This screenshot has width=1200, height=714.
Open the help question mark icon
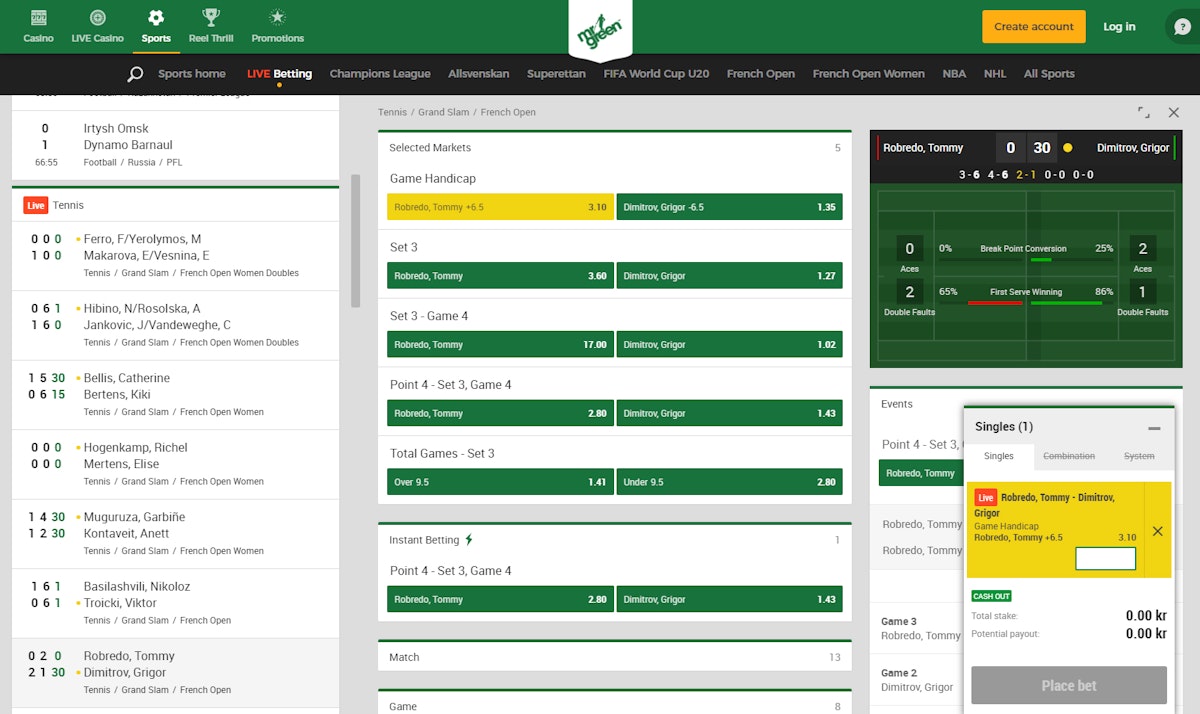(1183, 27)
